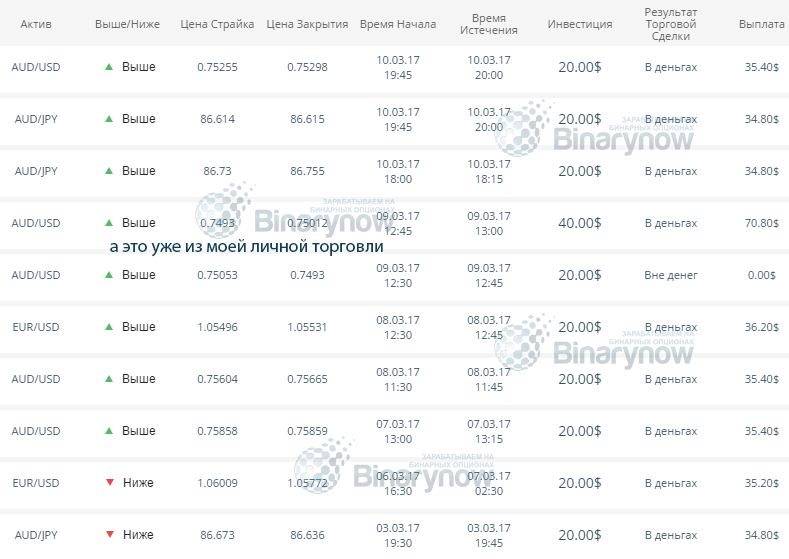Click green up arrow beside strike 86.614
Screen dimensions: 789x559
pos(110,119)
